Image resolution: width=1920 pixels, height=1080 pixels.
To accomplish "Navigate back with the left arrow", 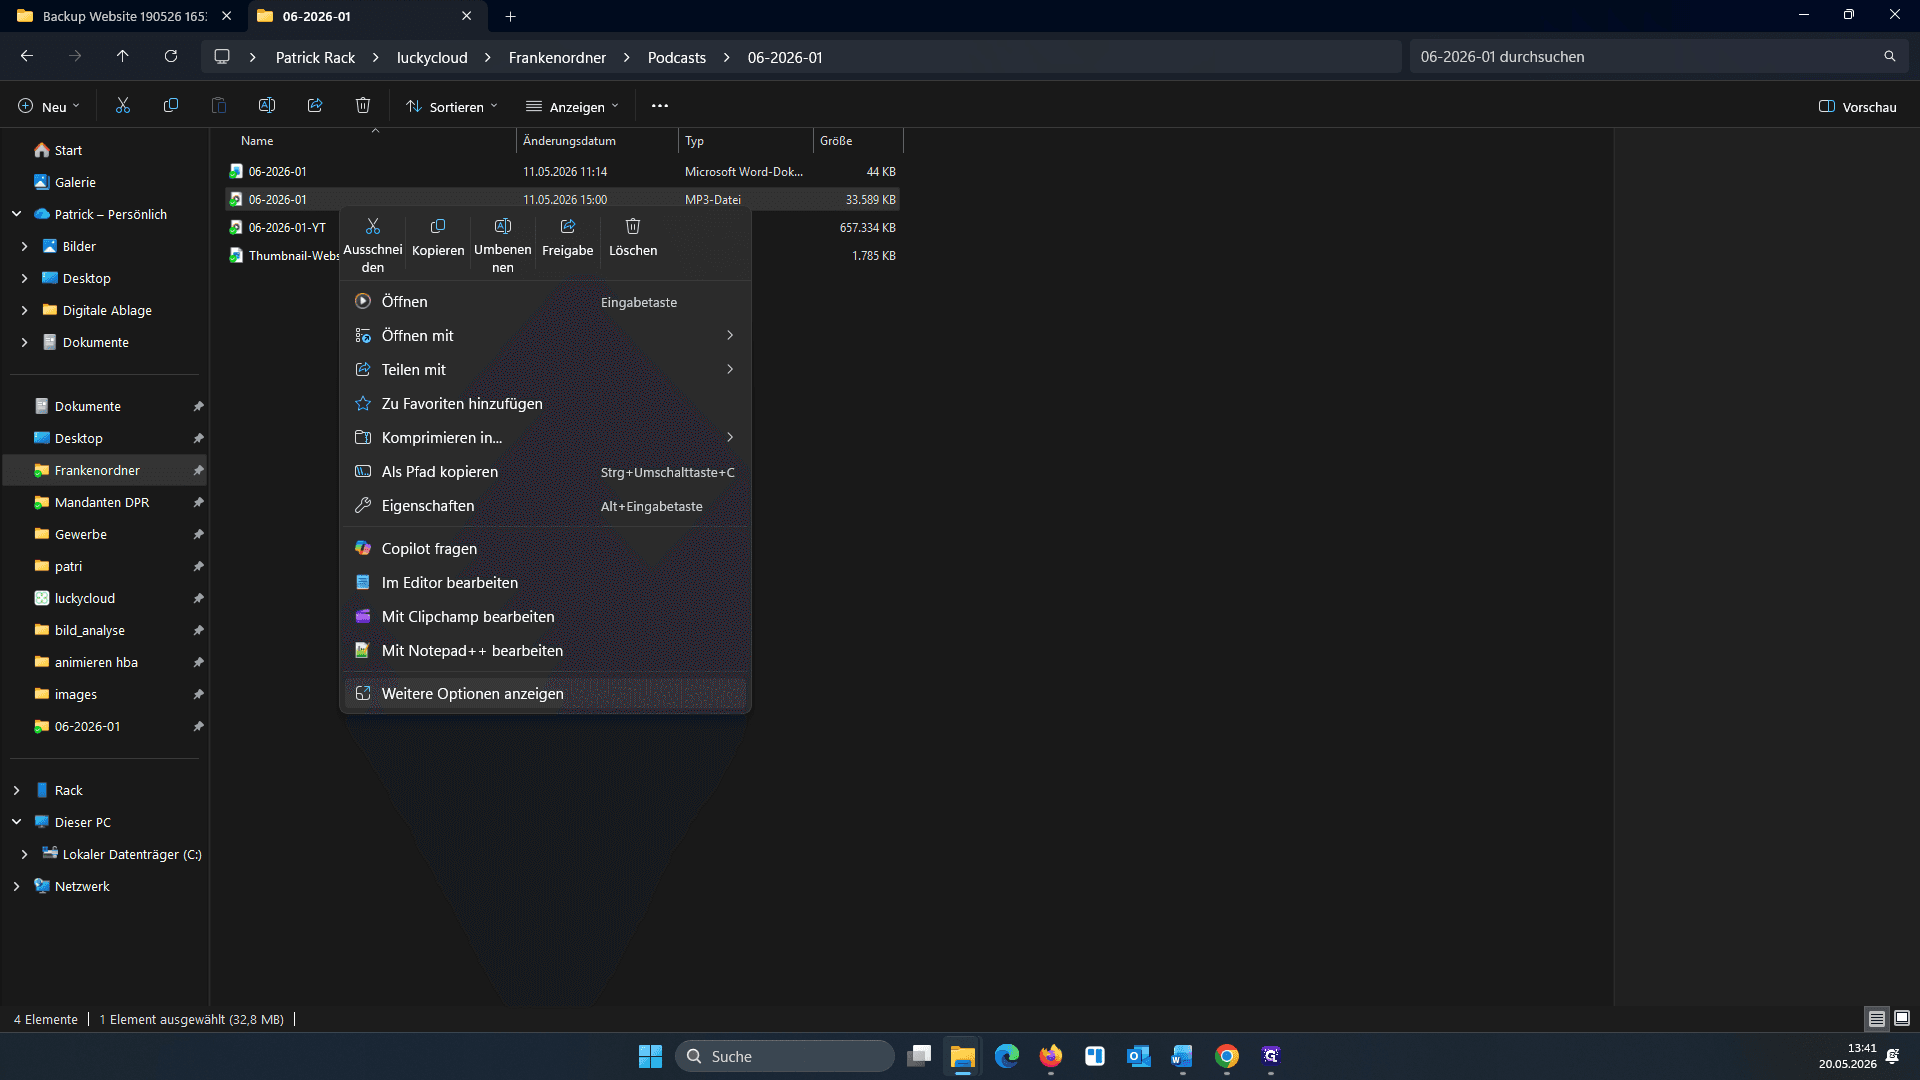I will [27, 57].
